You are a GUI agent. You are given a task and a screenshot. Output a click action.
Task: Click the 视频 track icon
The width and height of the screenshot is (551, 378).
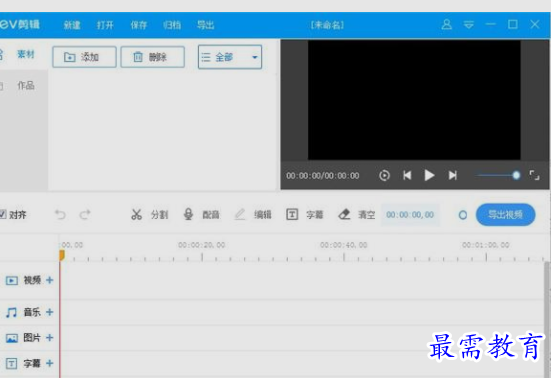[12, 280]
